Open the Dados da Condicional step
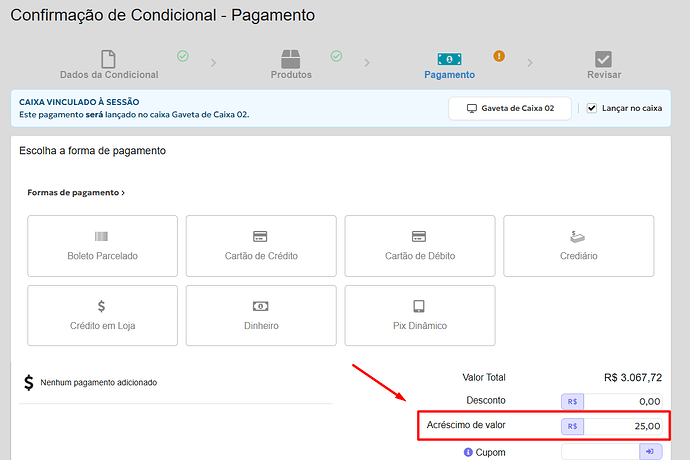 (x=109, y=64)
